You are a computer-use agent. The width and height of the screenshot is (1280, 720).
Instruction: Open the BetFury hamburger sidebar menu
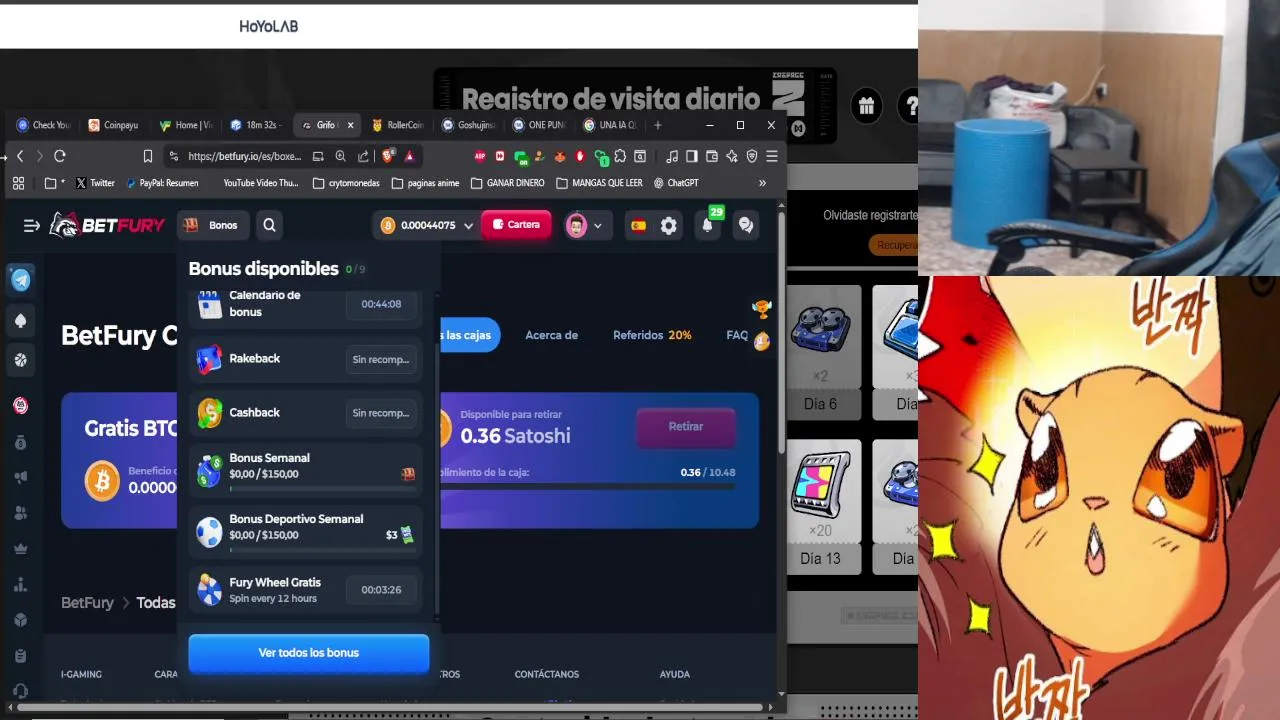click(31, 226)
